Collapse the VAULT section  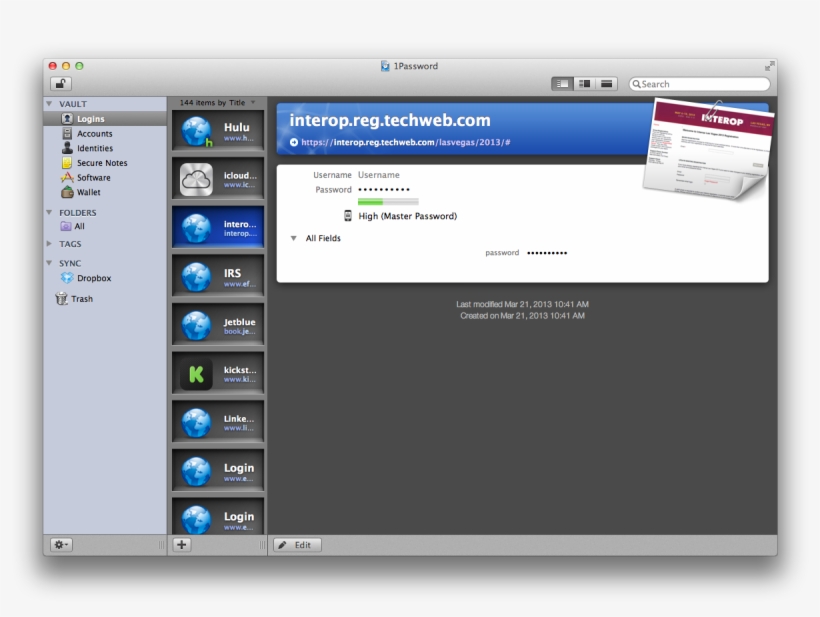[49, 104]
